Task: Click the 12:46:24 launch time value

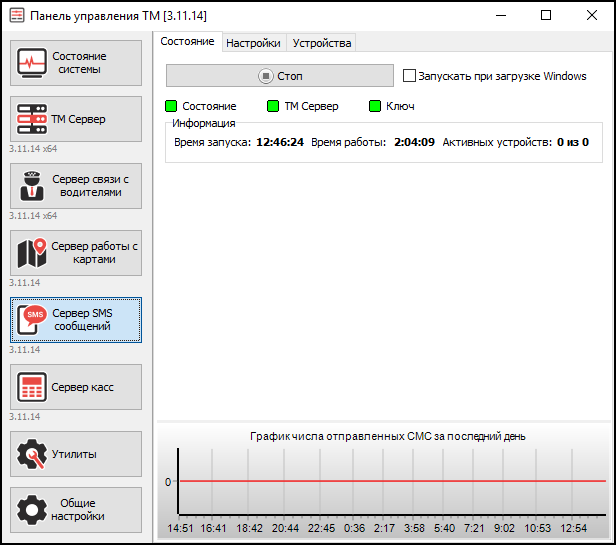Action: tap(280, 142)
